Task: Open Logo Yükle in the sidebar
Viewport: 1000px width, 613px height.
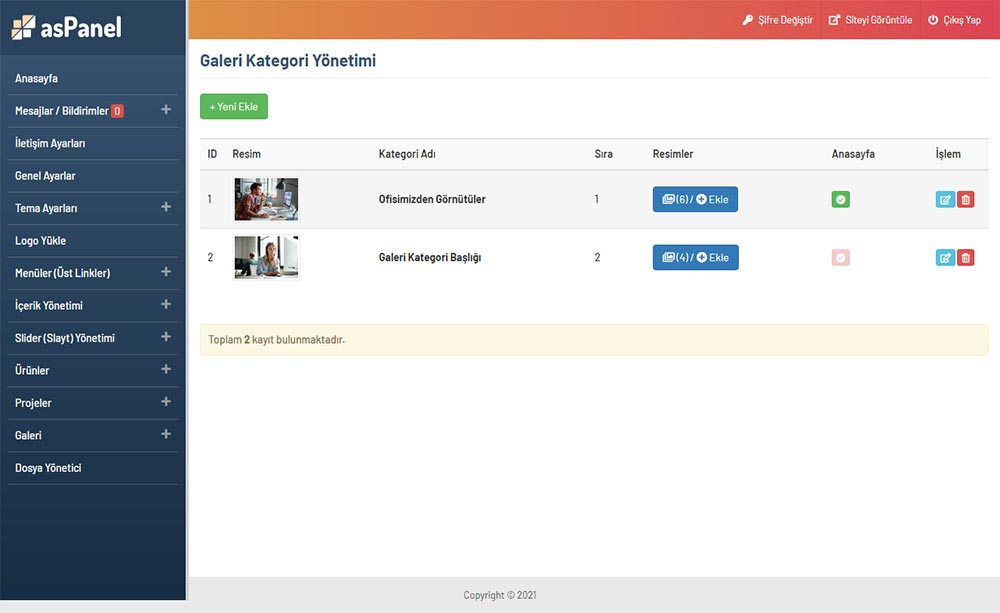Action: [40, 241]
